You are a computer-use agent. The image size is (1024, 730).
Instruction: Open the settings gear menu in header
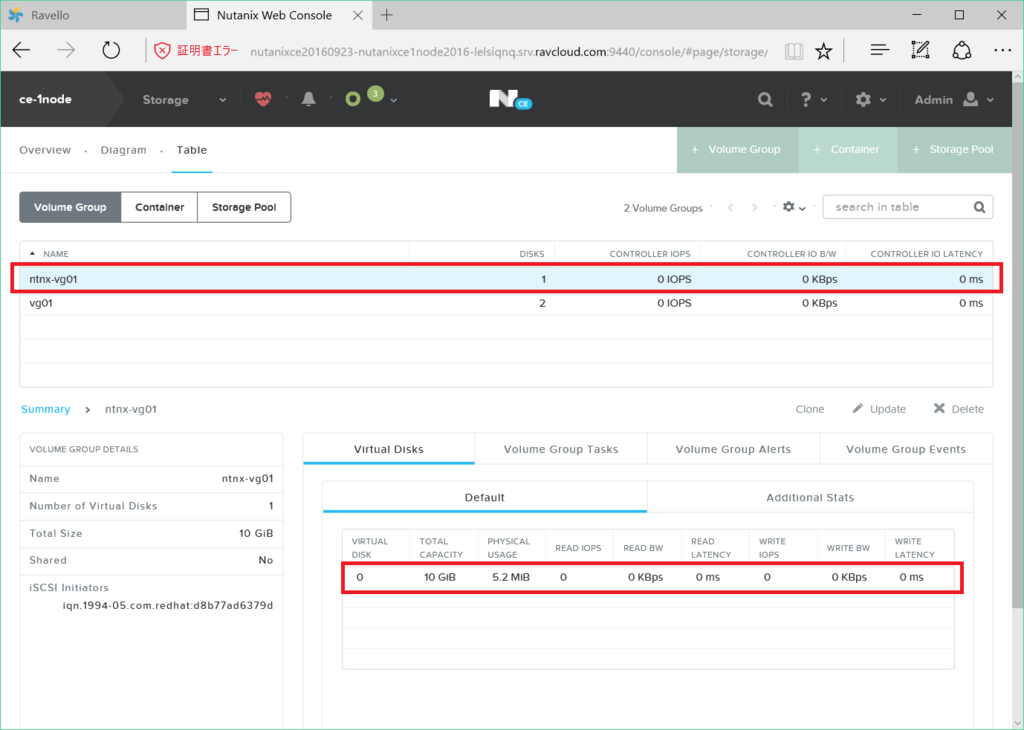click(871, 99)
